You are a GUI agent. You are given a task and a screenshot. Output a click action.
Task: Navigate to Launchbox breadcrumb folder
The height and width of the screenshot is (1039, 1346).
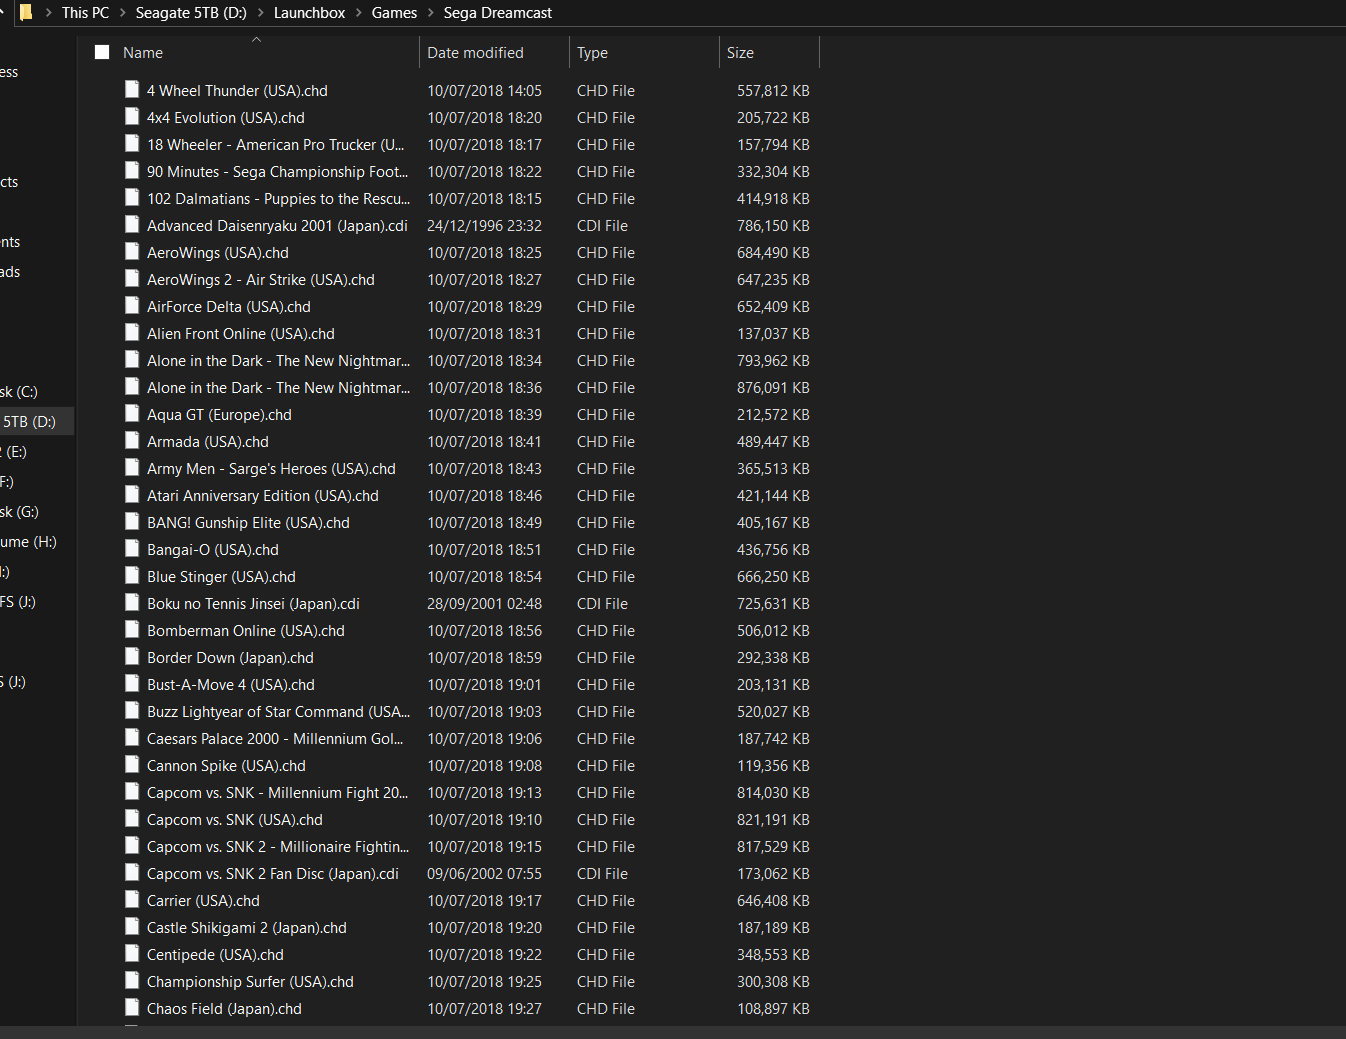[309, 13]
